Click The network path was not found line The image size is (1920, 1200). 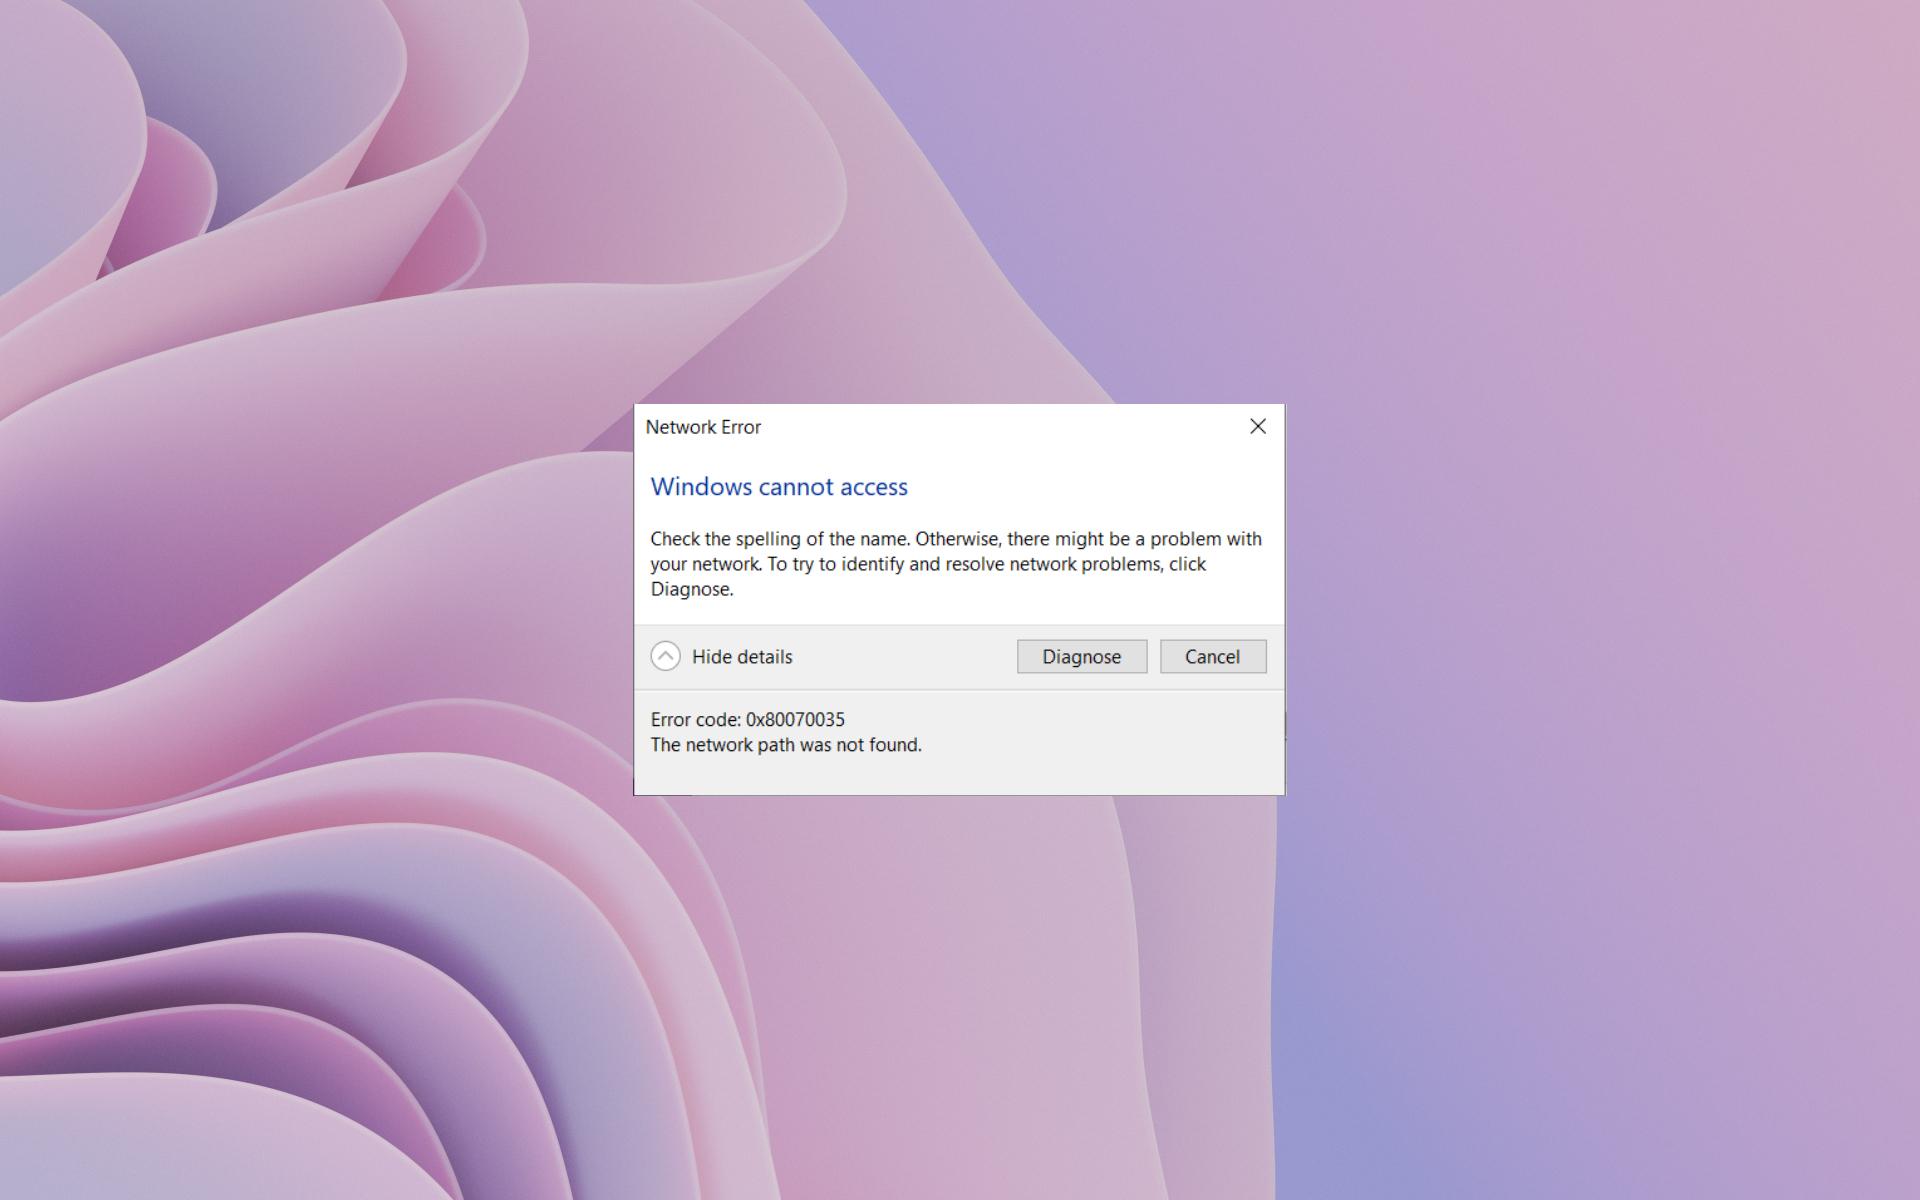pos(786,745)
